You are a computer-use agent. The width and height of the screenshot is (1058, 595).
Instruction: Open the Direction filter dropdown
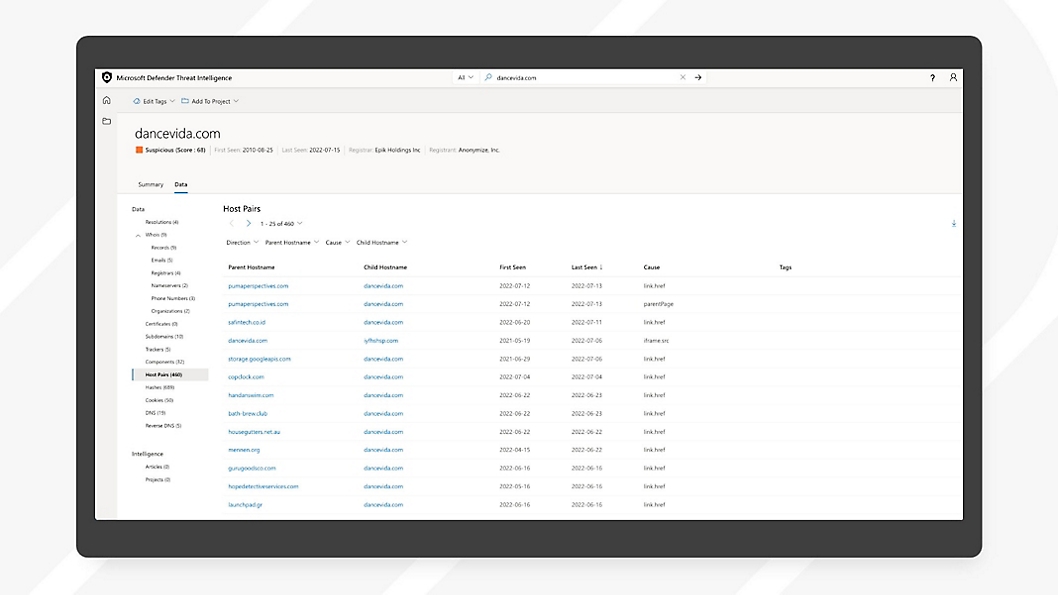(x=242, y=243)
